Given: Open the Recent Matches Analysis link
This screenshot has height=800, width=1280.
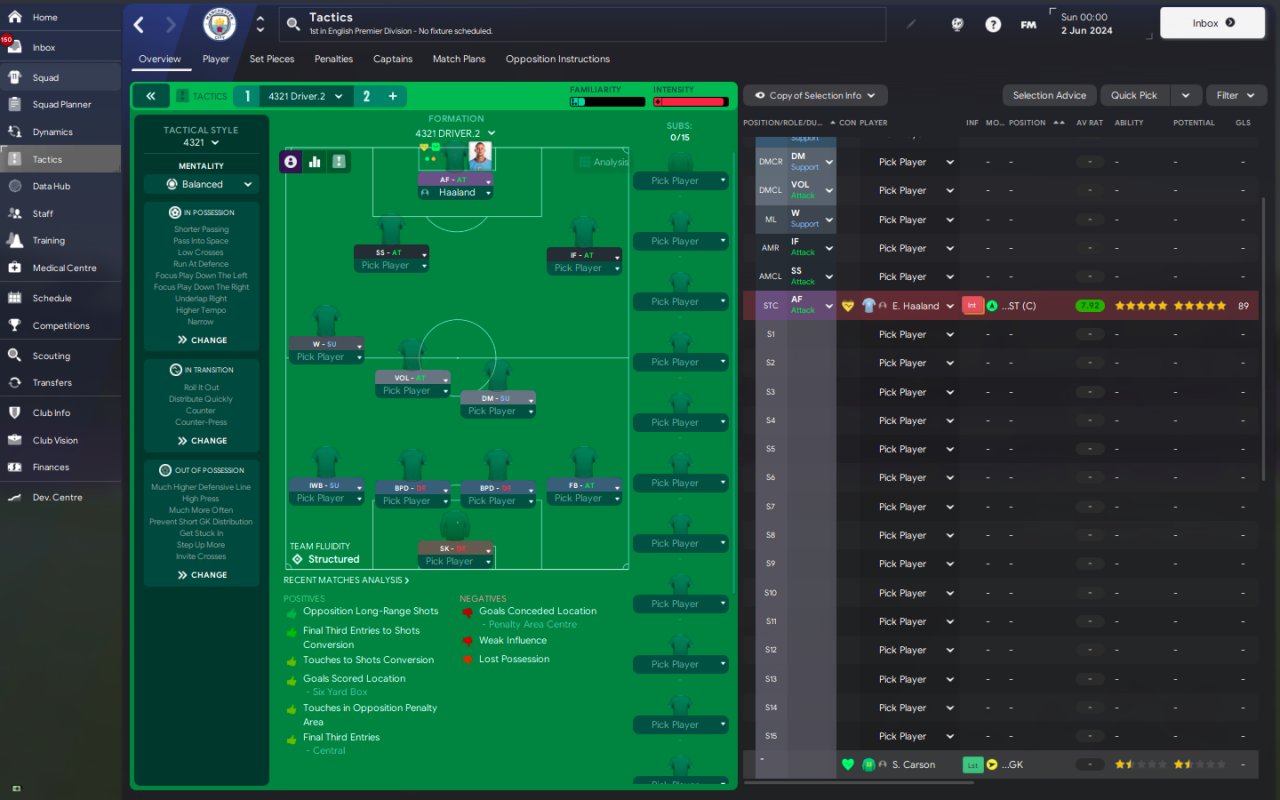Looking at the screenshot, I should click(x=346, y=580).
